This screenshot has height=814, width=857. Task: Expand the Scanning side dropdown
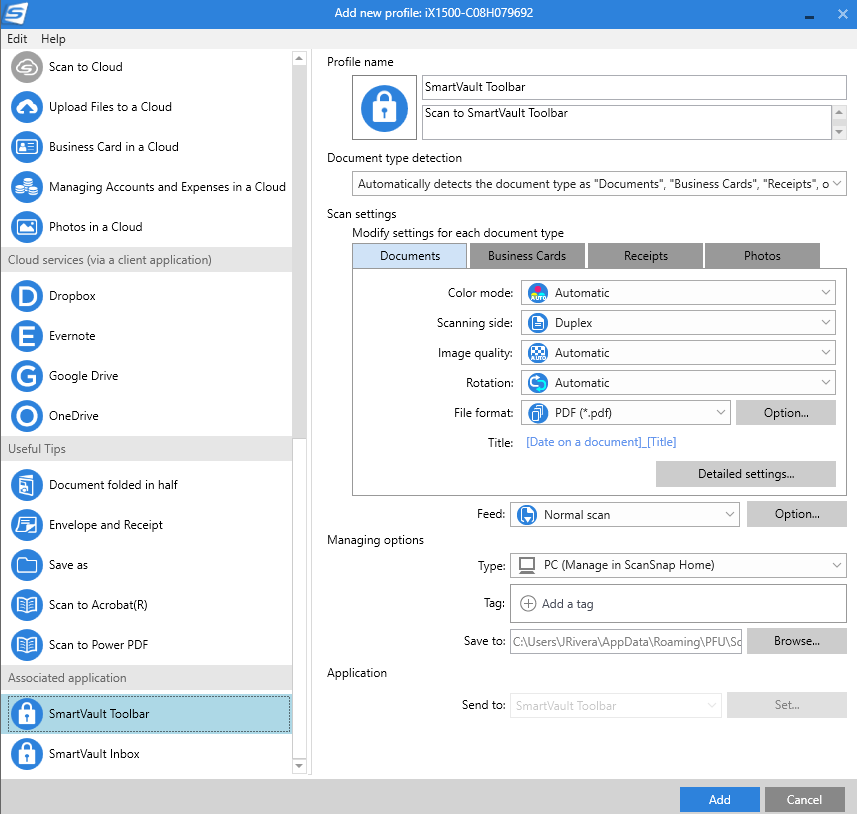pyautogui.click(x=678, y=323)
